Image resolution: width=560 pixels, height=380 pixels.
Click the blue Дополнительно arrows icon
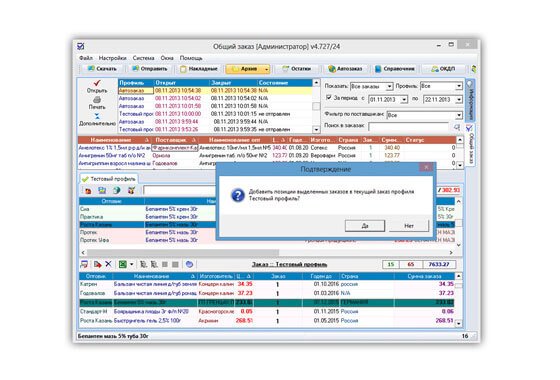(x=97, y=116)
